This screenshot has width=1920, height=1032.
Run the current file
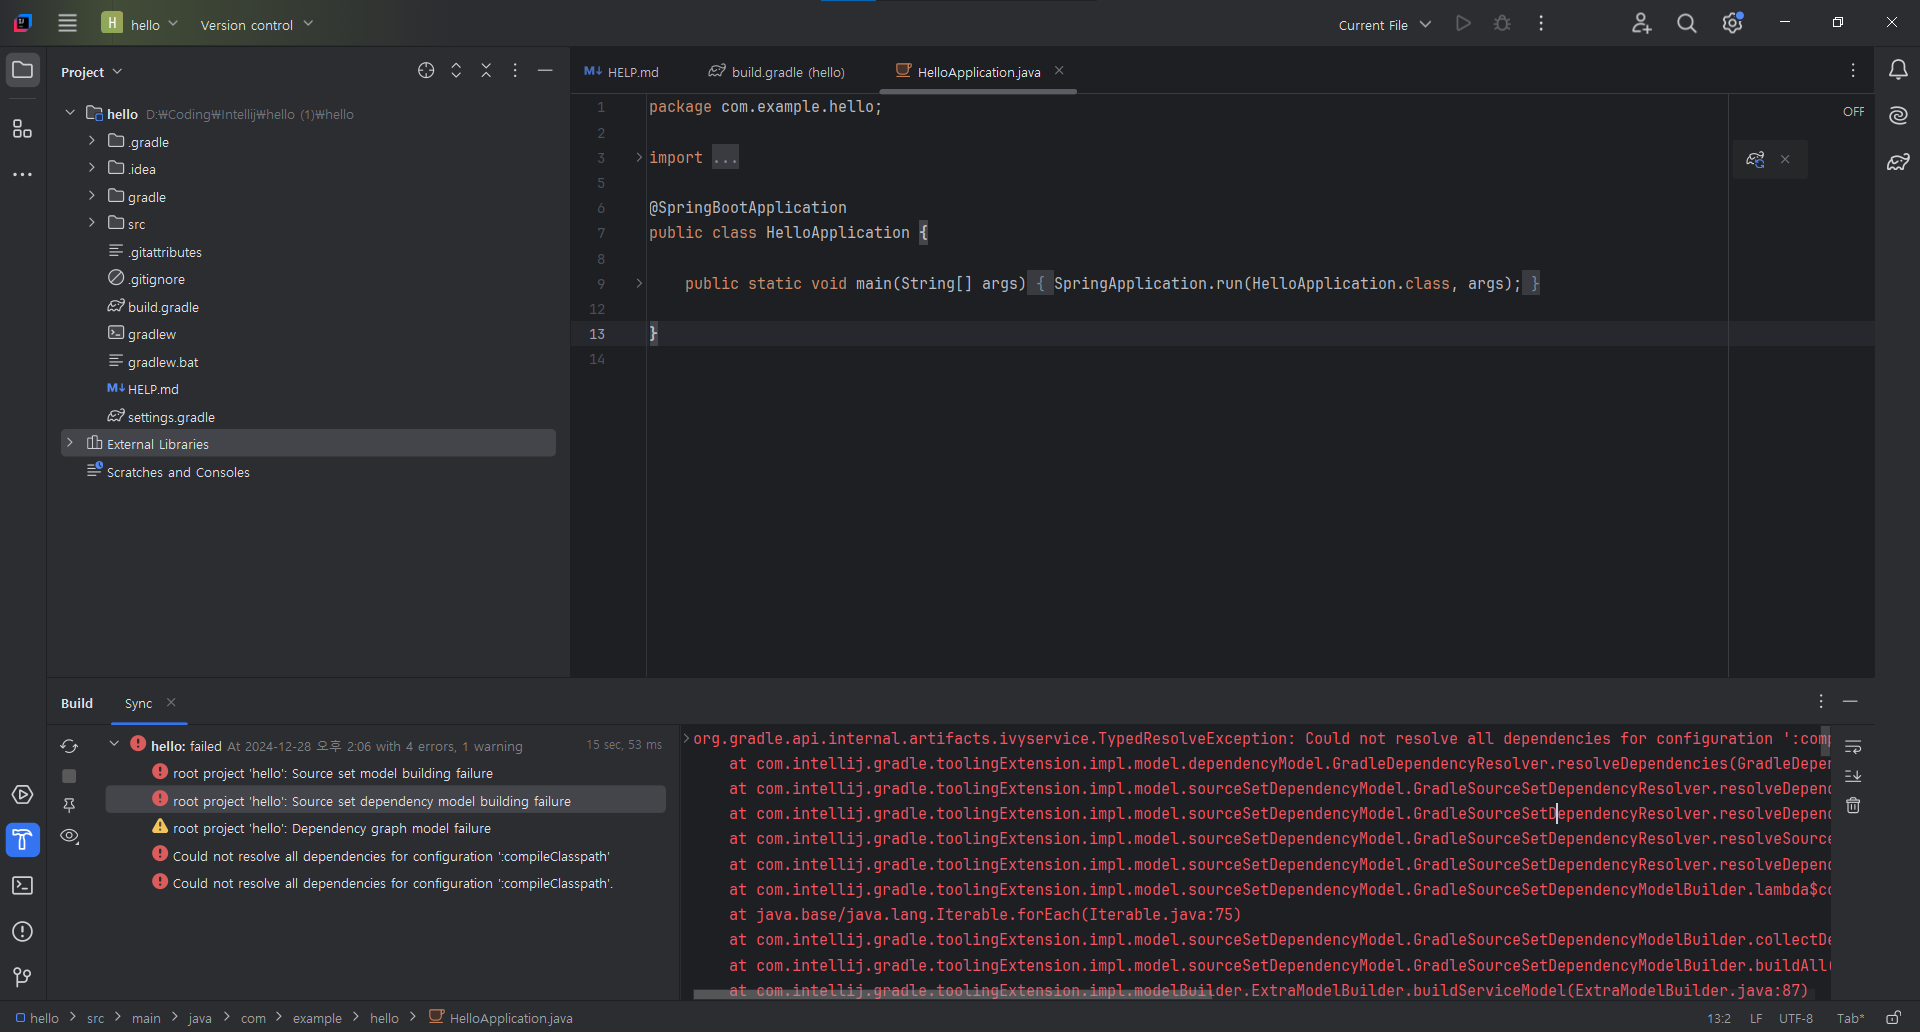1463,23
